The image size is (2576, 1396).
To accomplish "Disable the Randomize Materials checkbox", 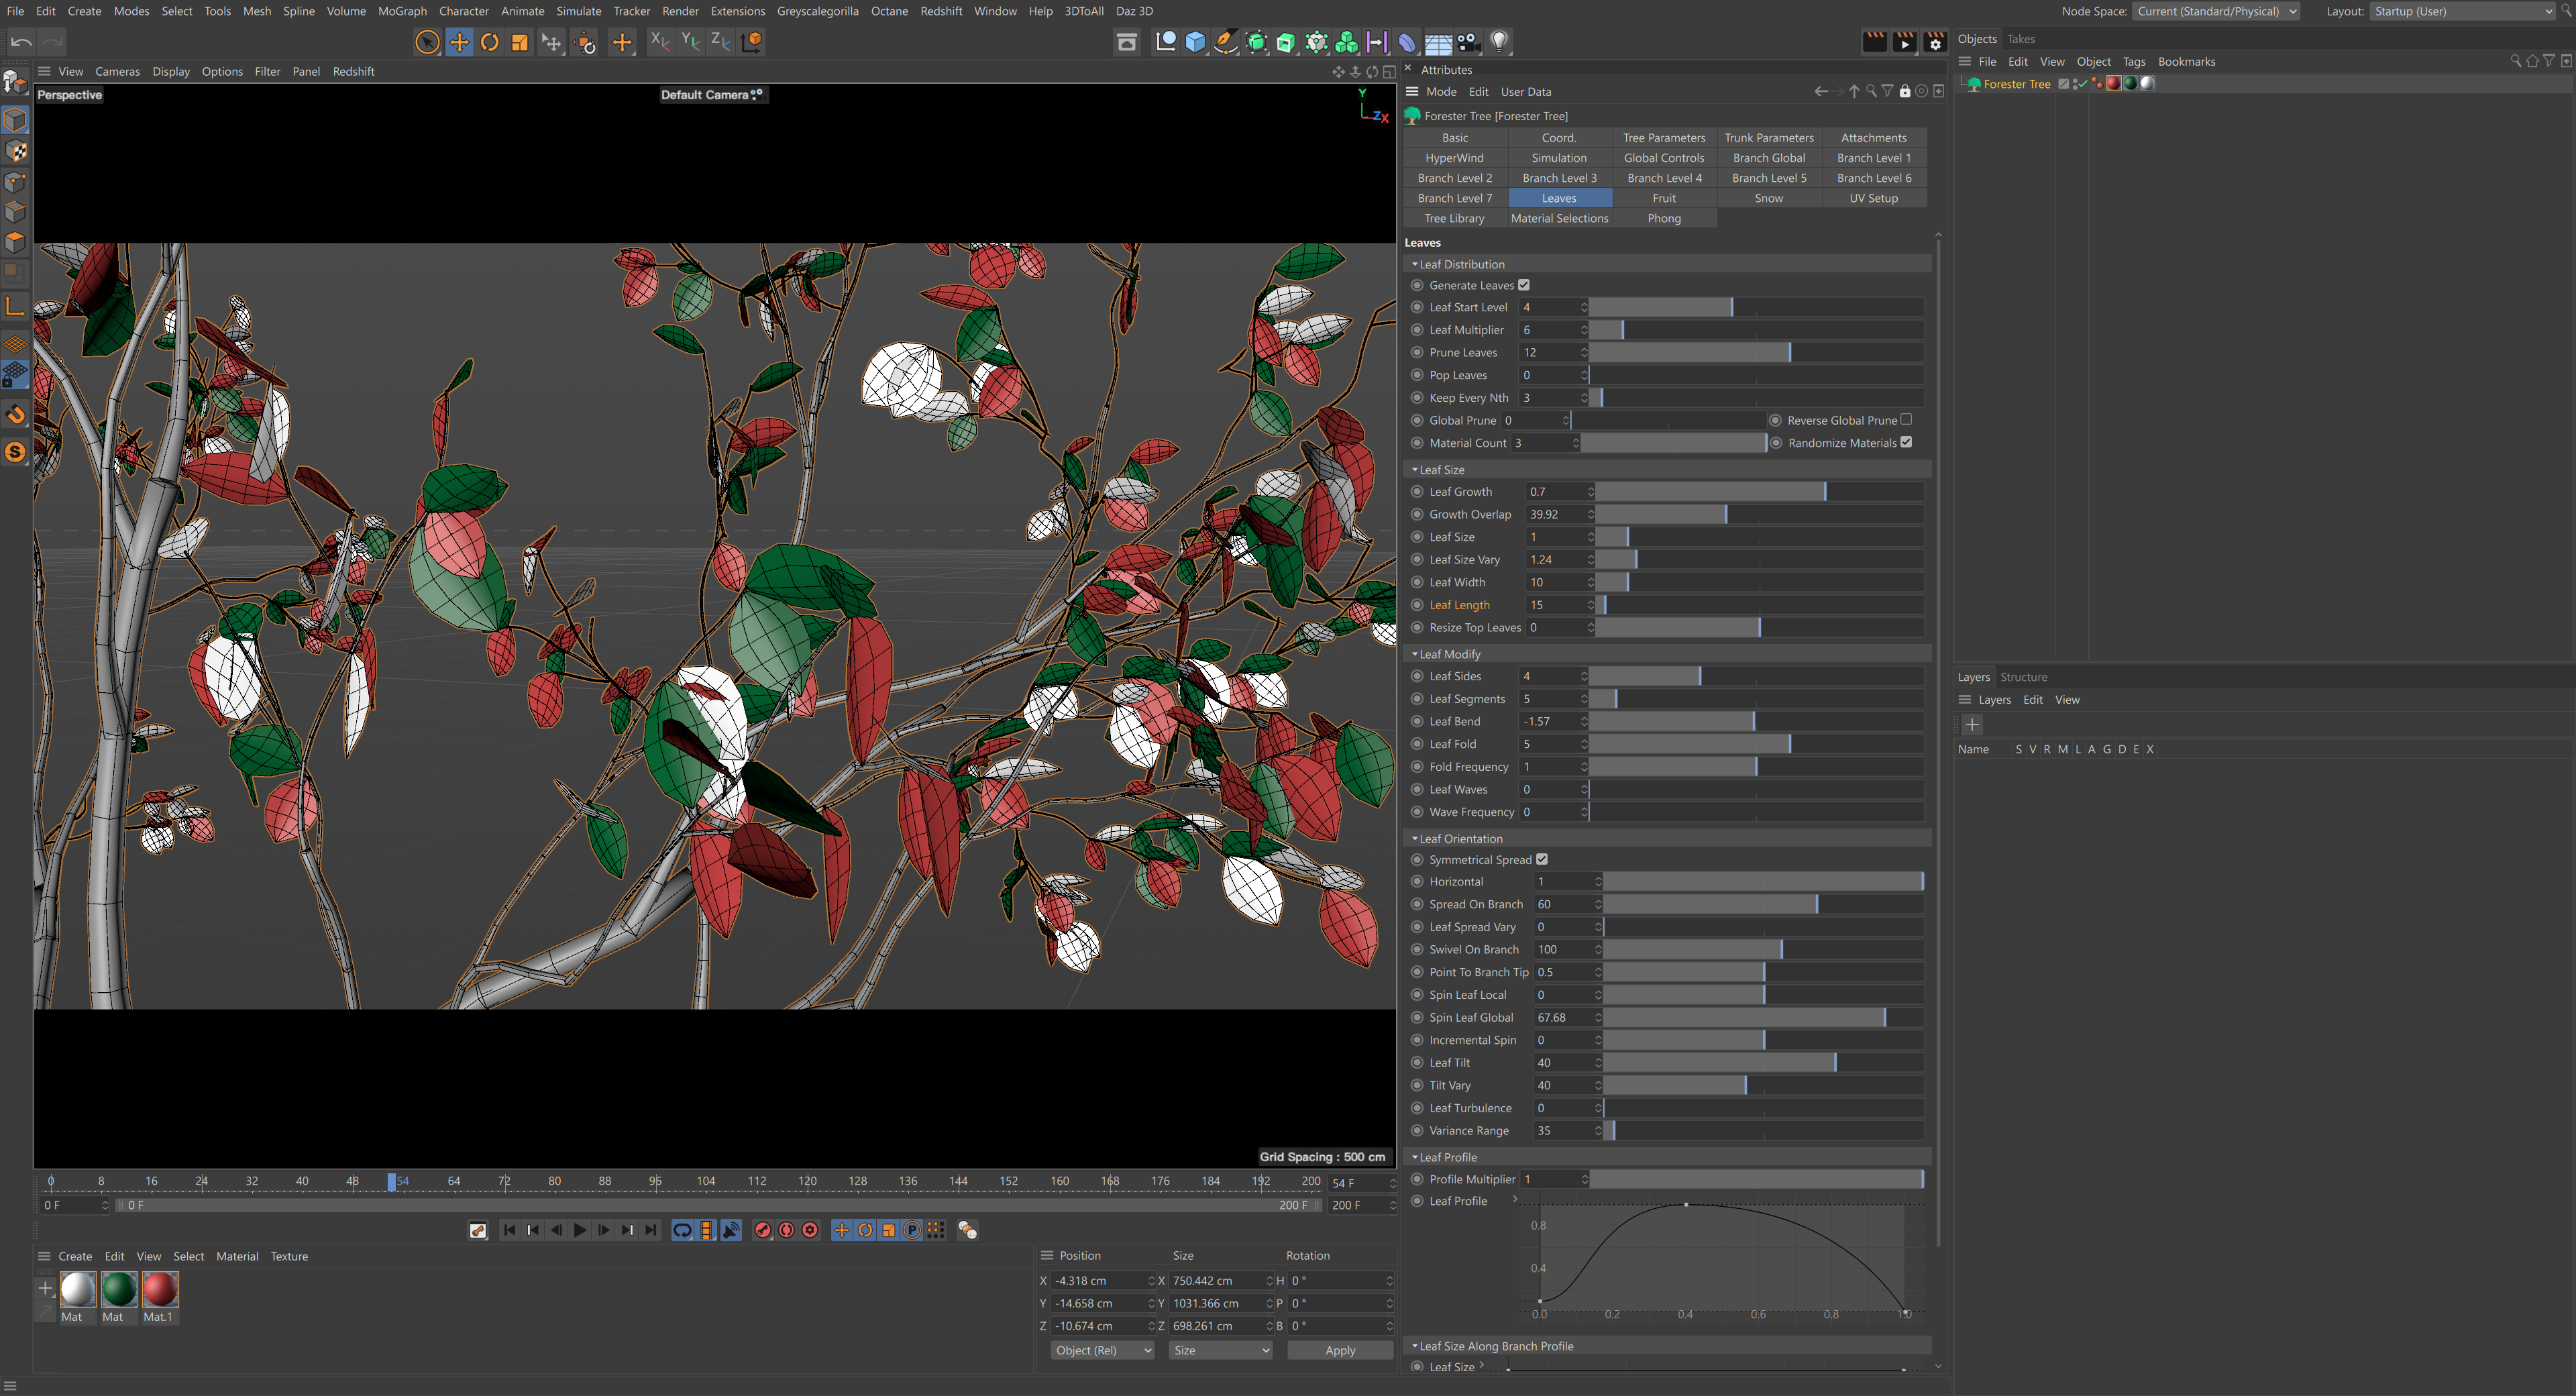I will 1906,443.
